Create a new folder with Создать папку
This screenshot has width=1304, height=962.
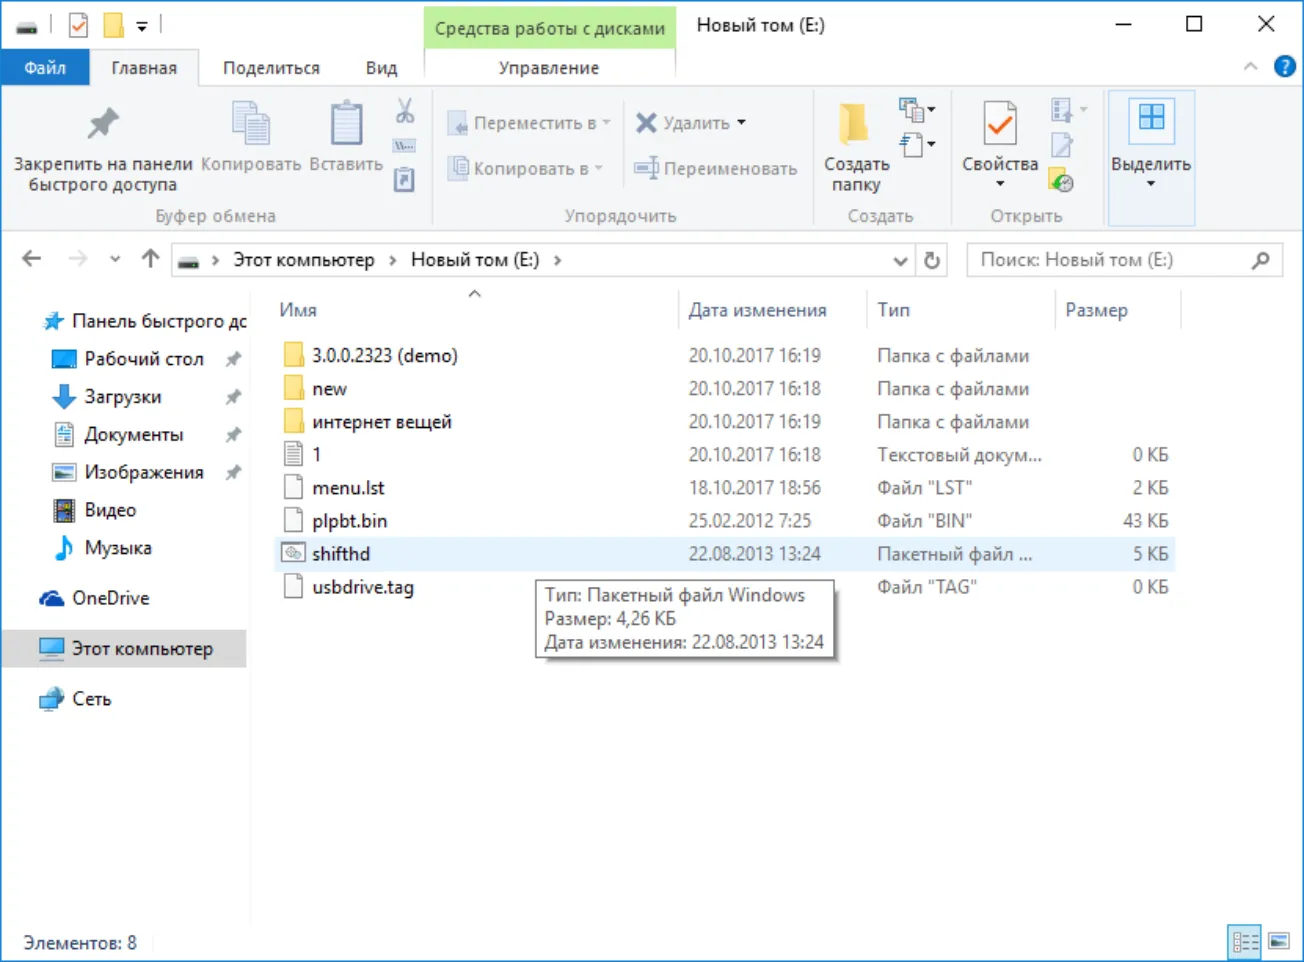coord(856,147)
